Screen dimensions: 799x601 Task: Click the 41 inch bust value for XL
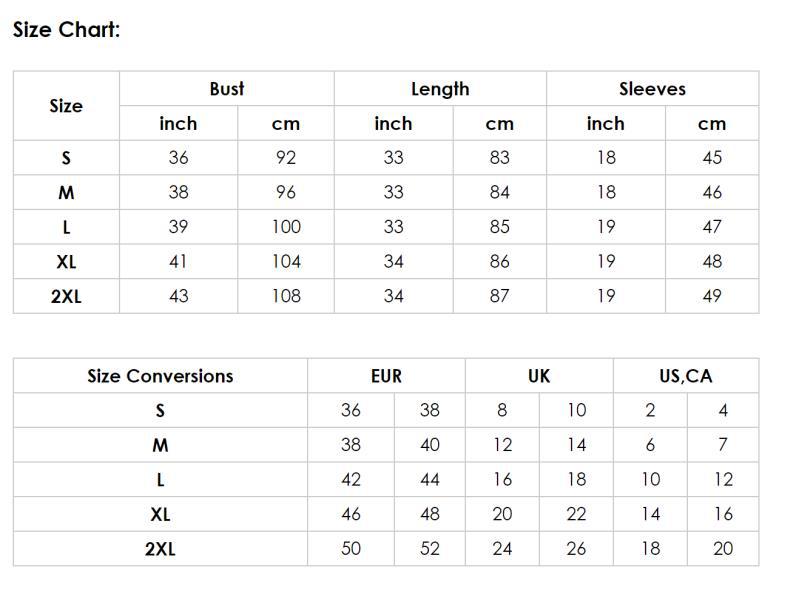178,262
